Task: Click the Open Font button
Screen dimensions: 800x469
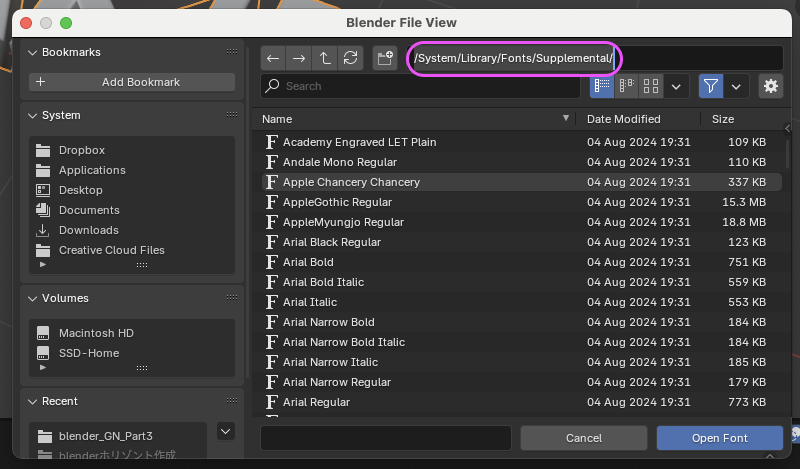Action: [719, 438]
